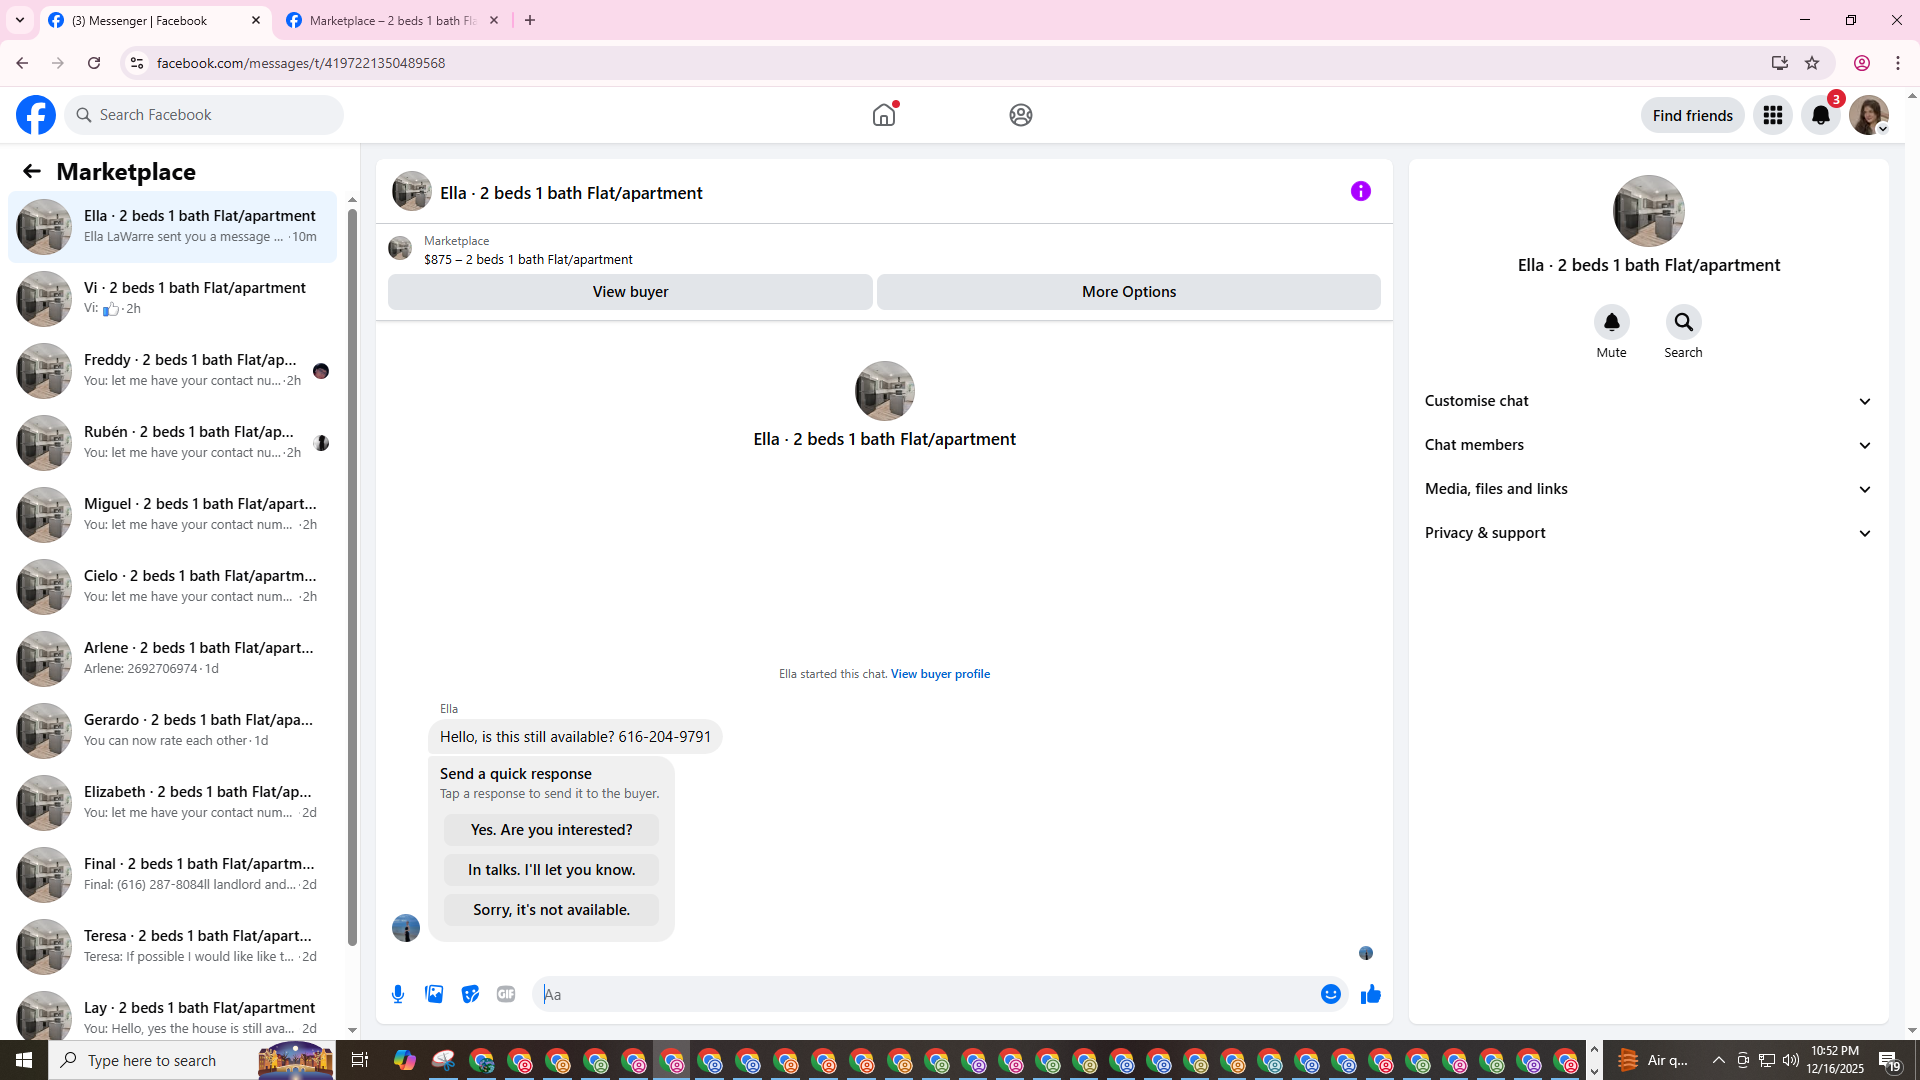Viewport: 1920px width, 1080px height.
Task: Open Windows Start menu
Action: pos(24,1060)
